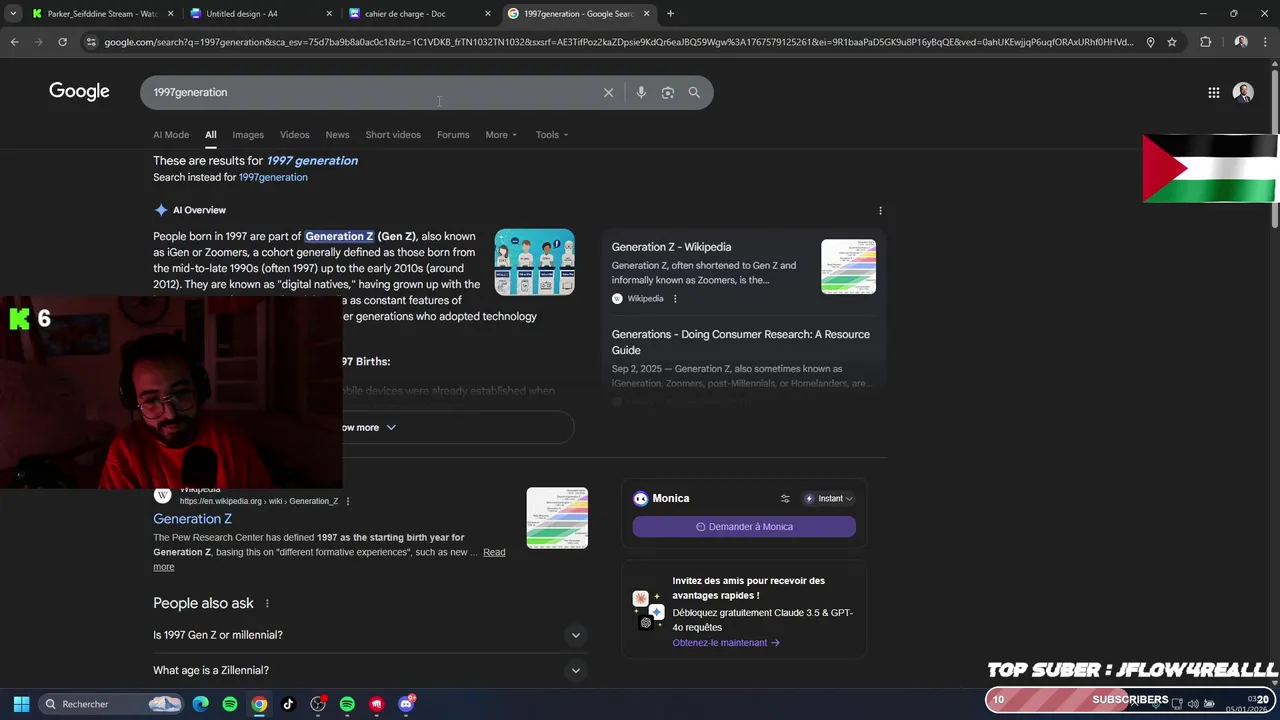Click the Windows taskbar Rechercher box
This screenshot has height=720, width=1280.
click(112, 704)
